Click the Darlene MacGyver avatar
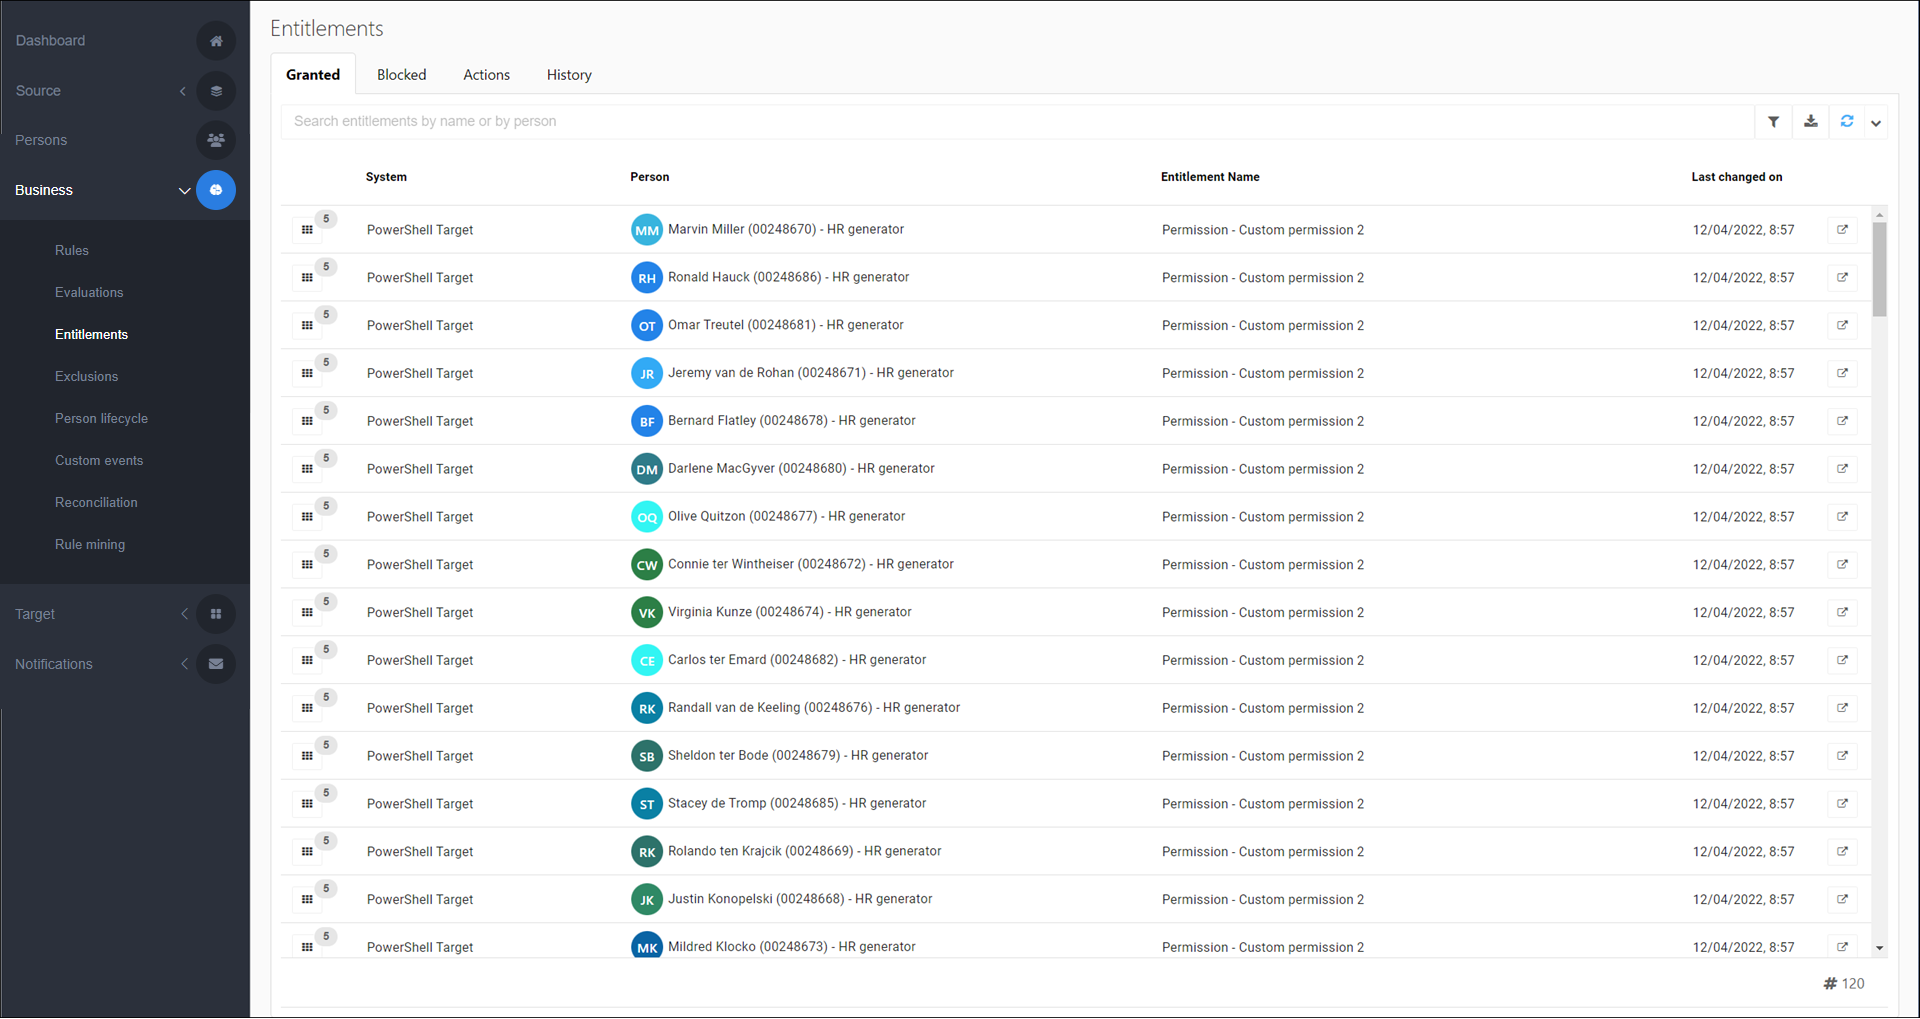The image size is (1920, 1019). [x=647, y=469]
